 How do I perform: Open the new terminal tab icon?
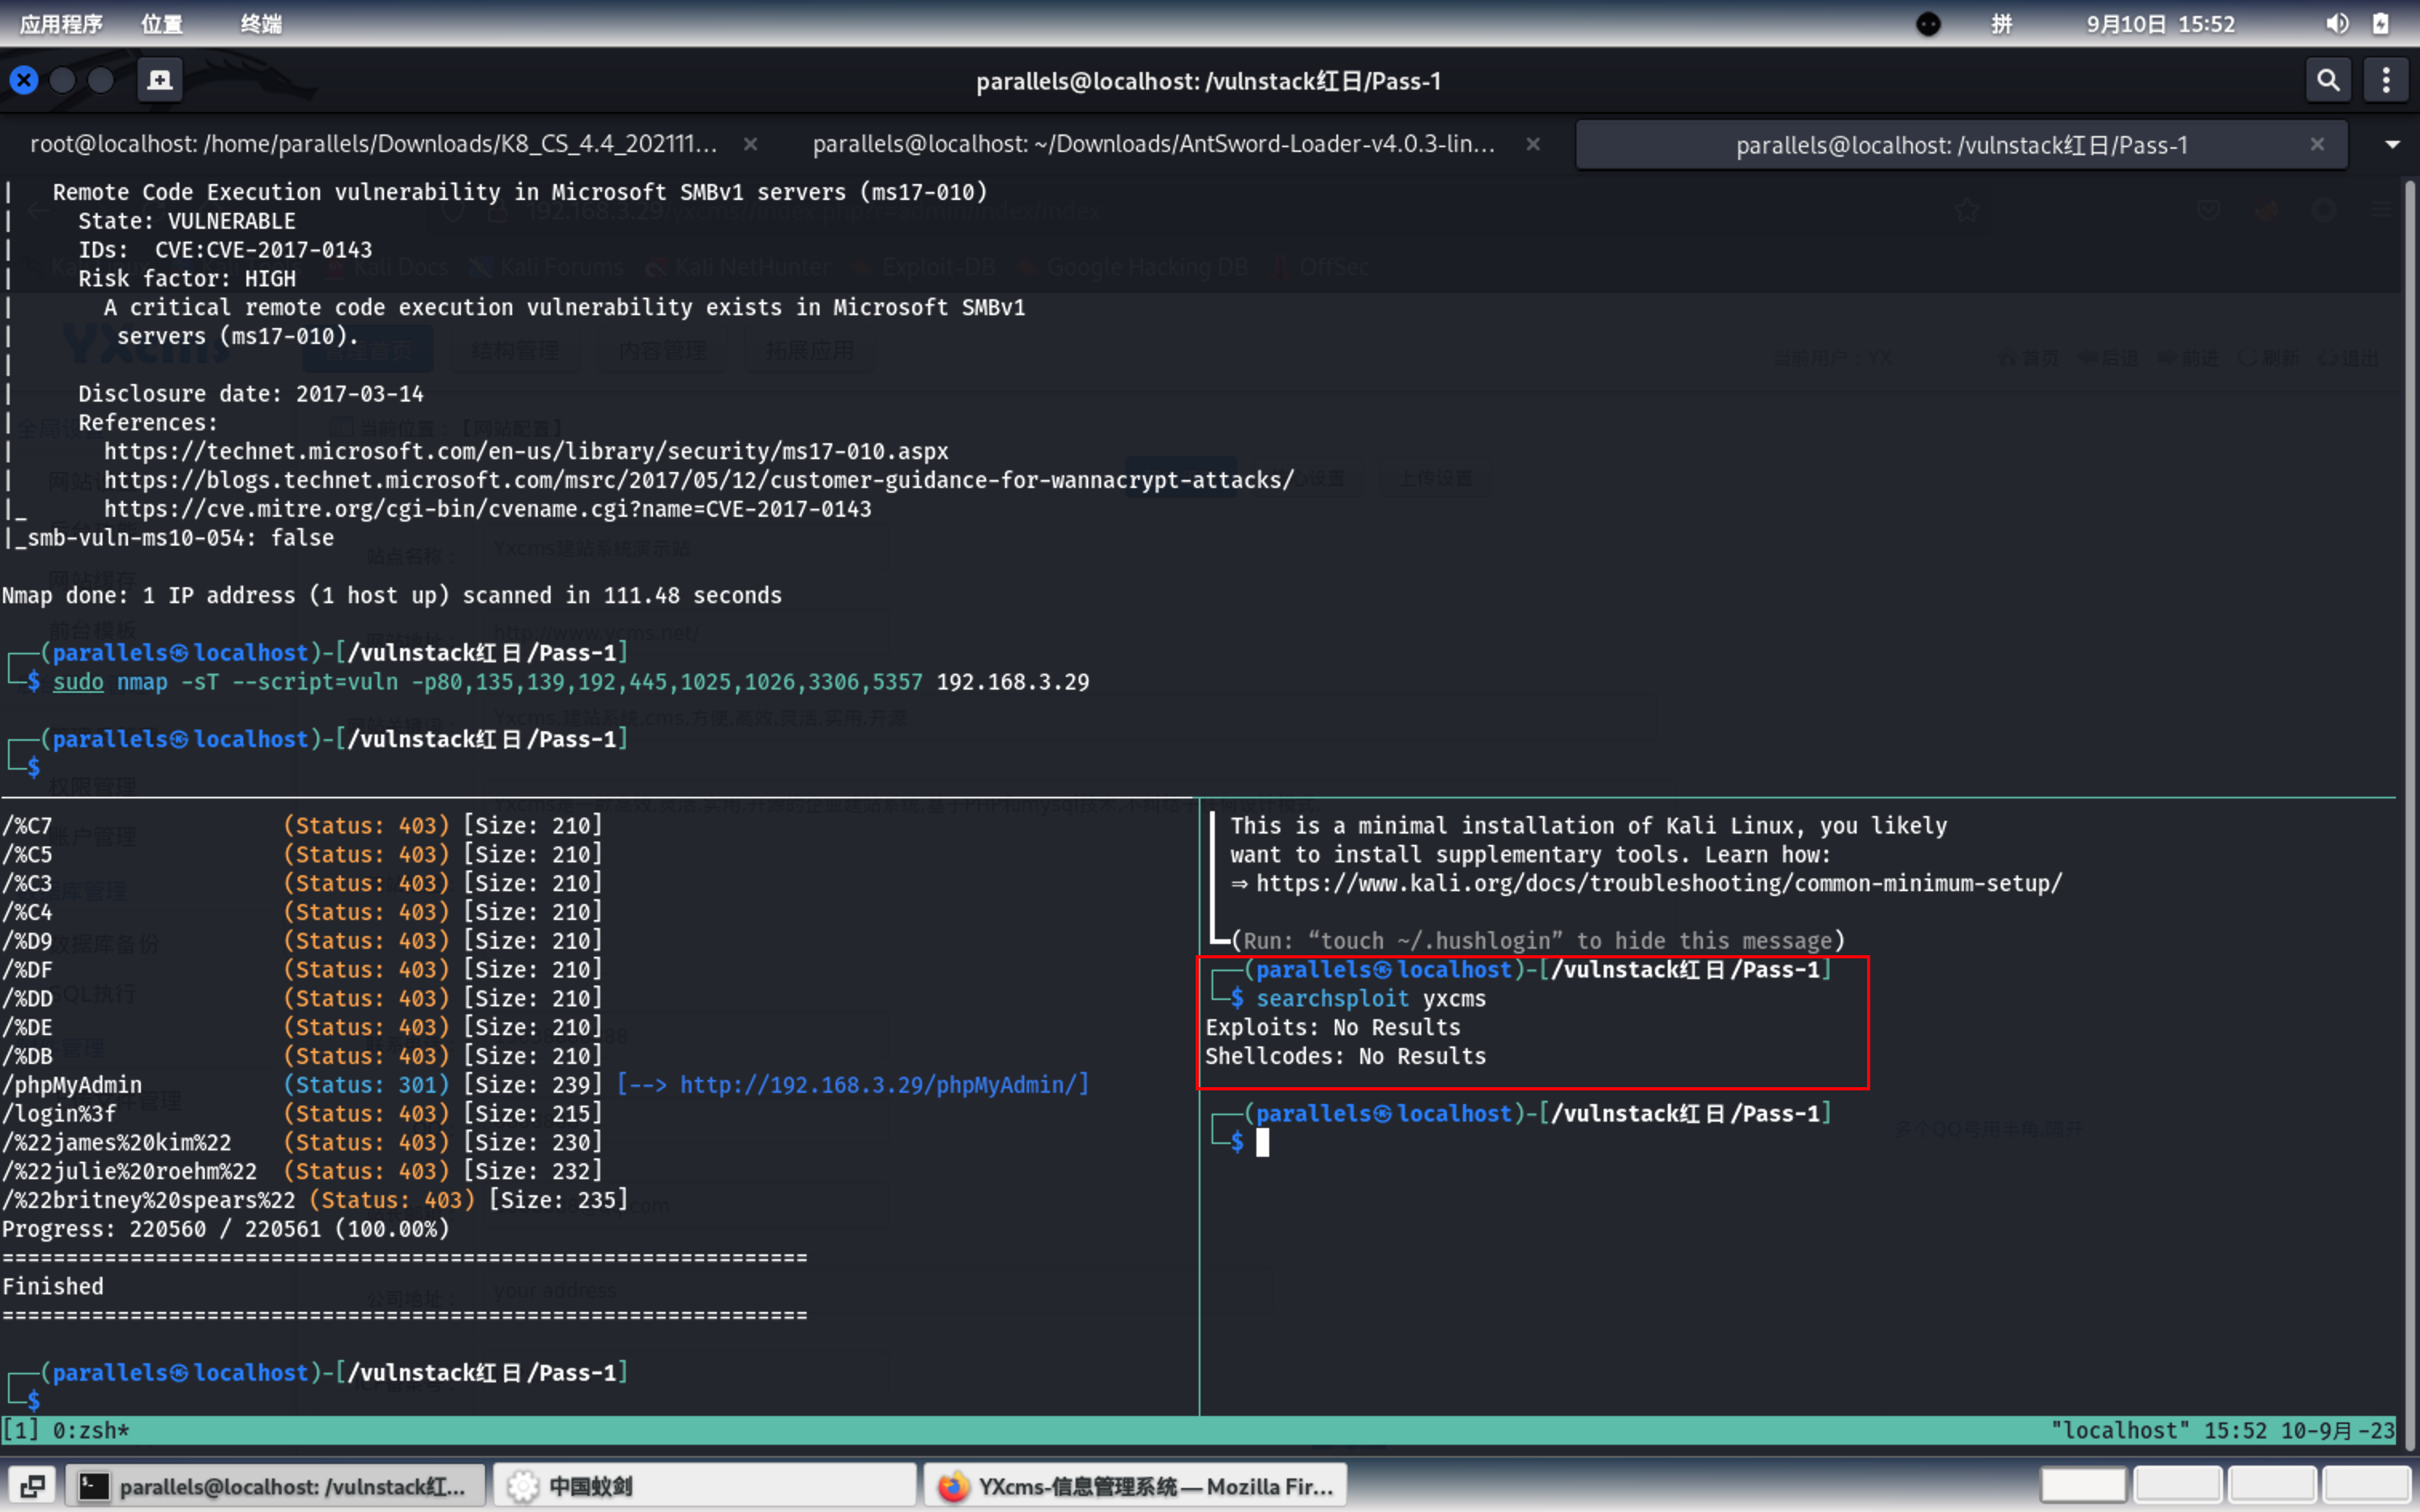[x=159, y=80]
